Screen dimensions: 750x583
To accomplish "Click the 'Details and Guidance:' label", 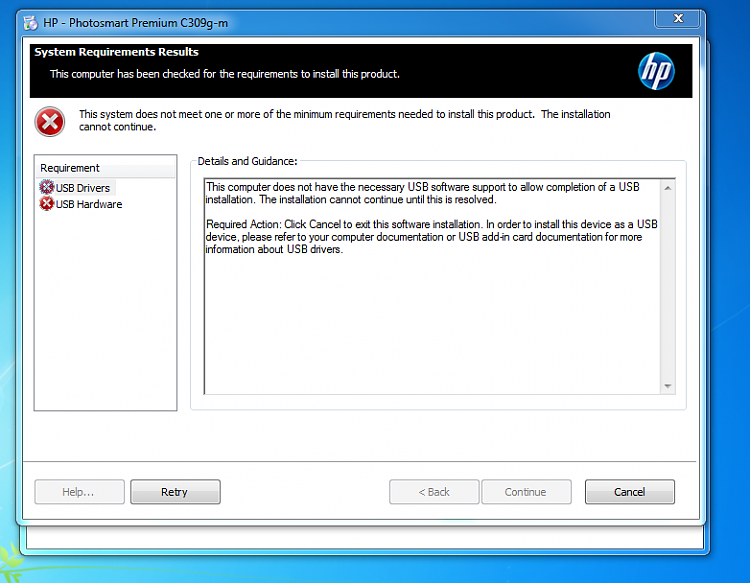I will (247, 161).
